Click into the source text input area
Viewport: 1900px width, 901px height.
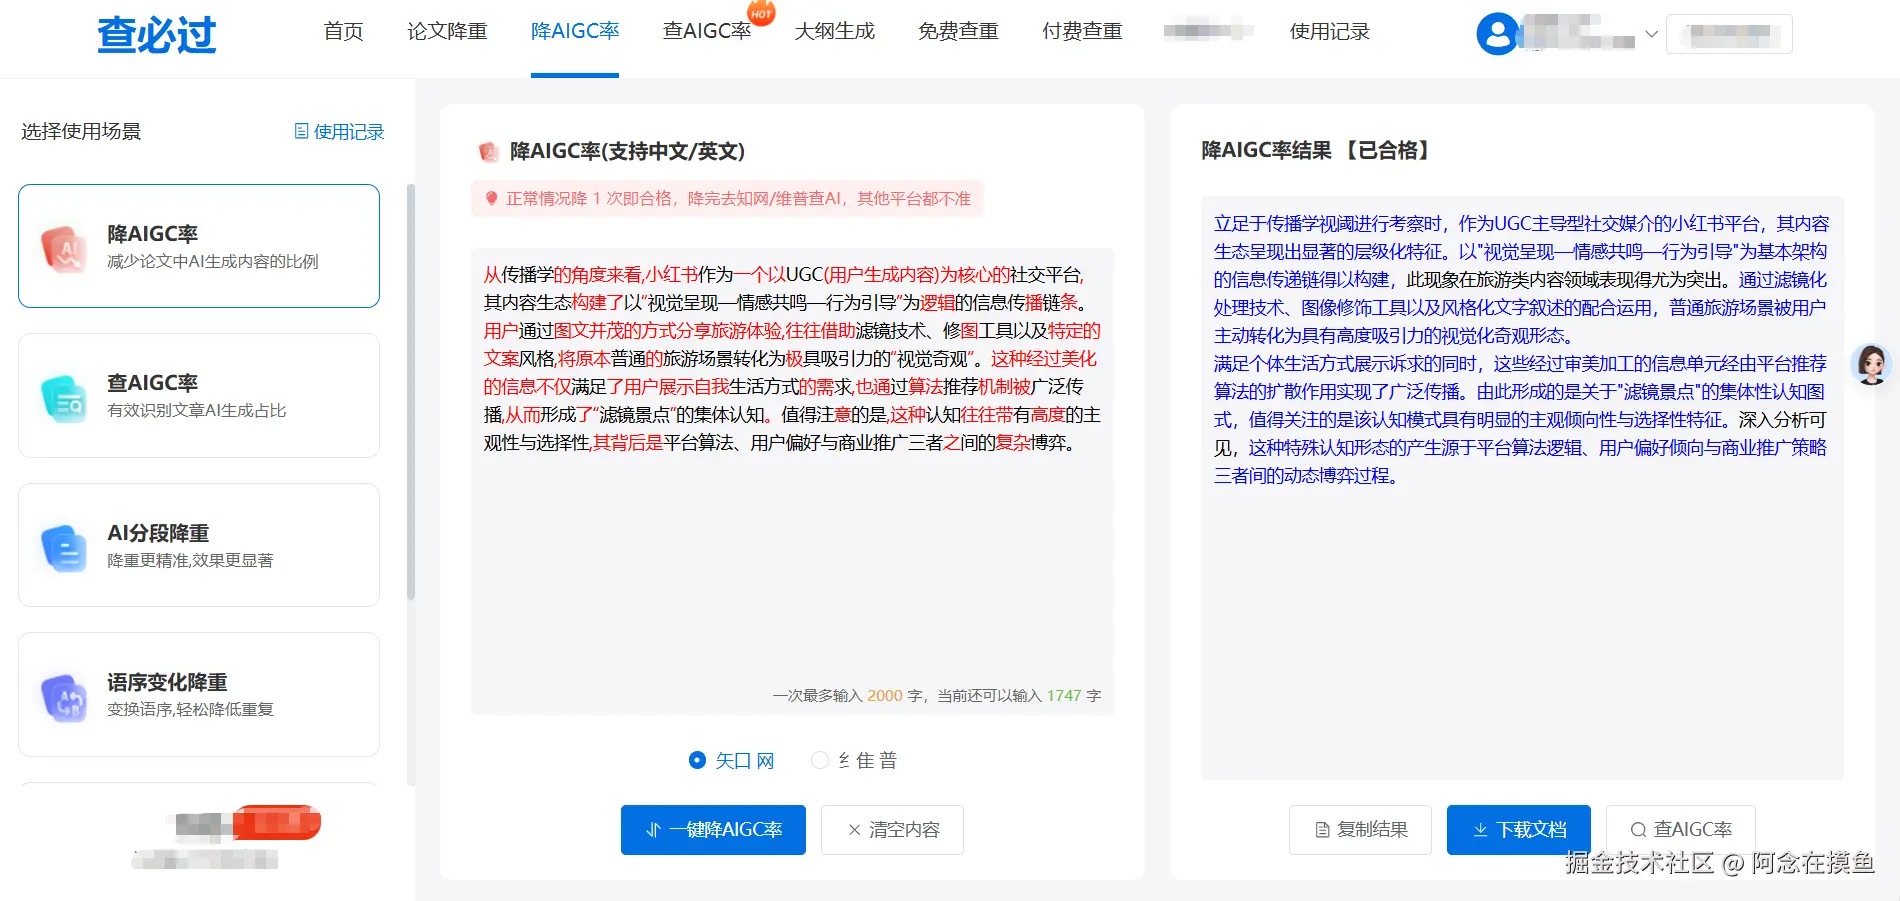point(792,481)
